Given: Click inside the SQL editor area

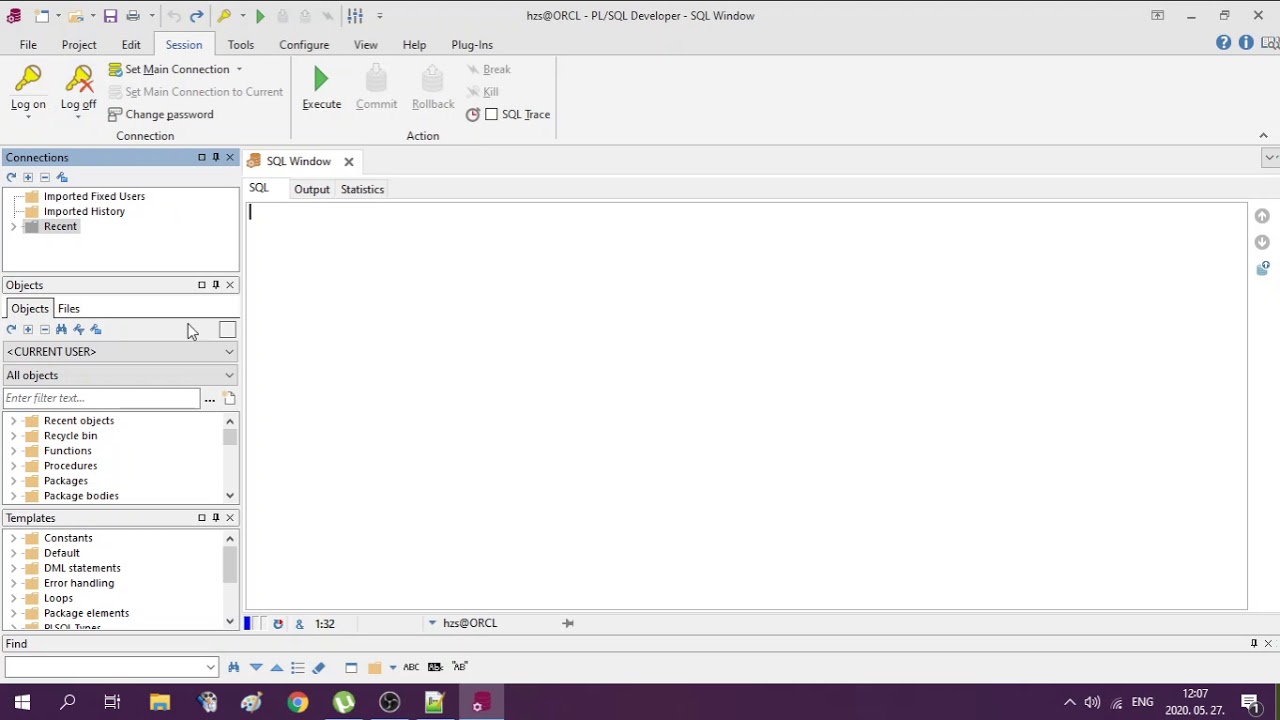Looking at the screenshot, I should [x=747, y=405].
